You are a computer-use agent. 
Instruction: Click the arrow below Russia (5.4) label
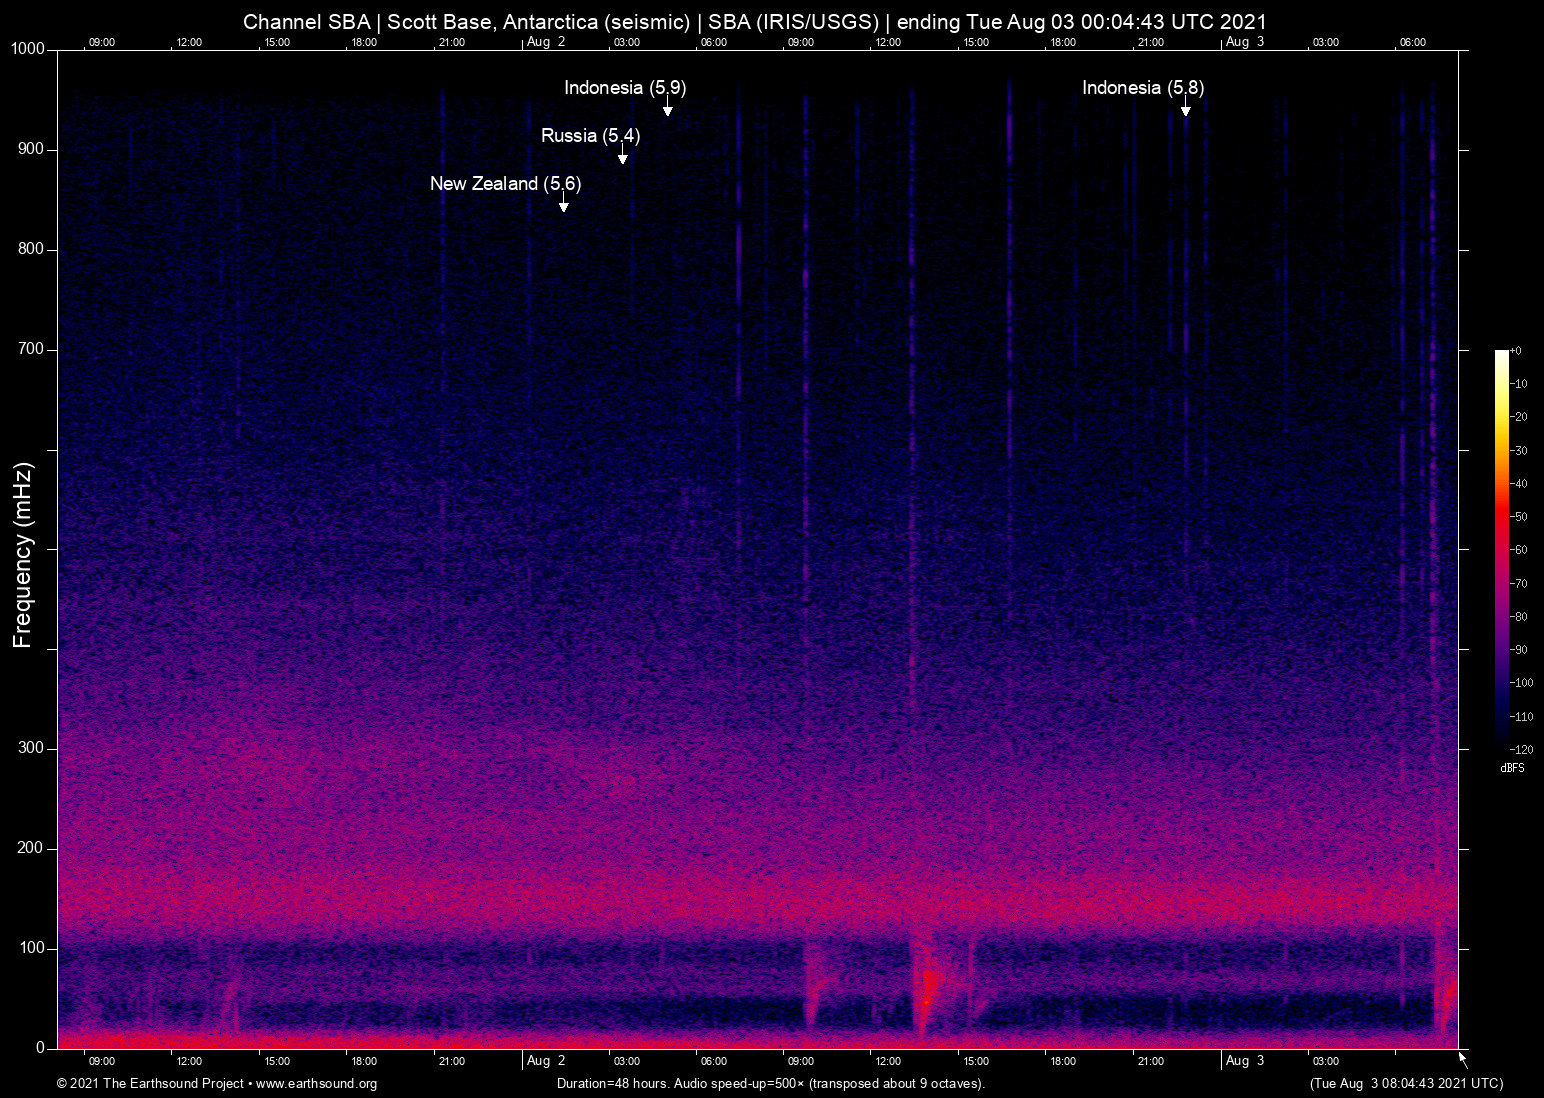tap(622, 155)
